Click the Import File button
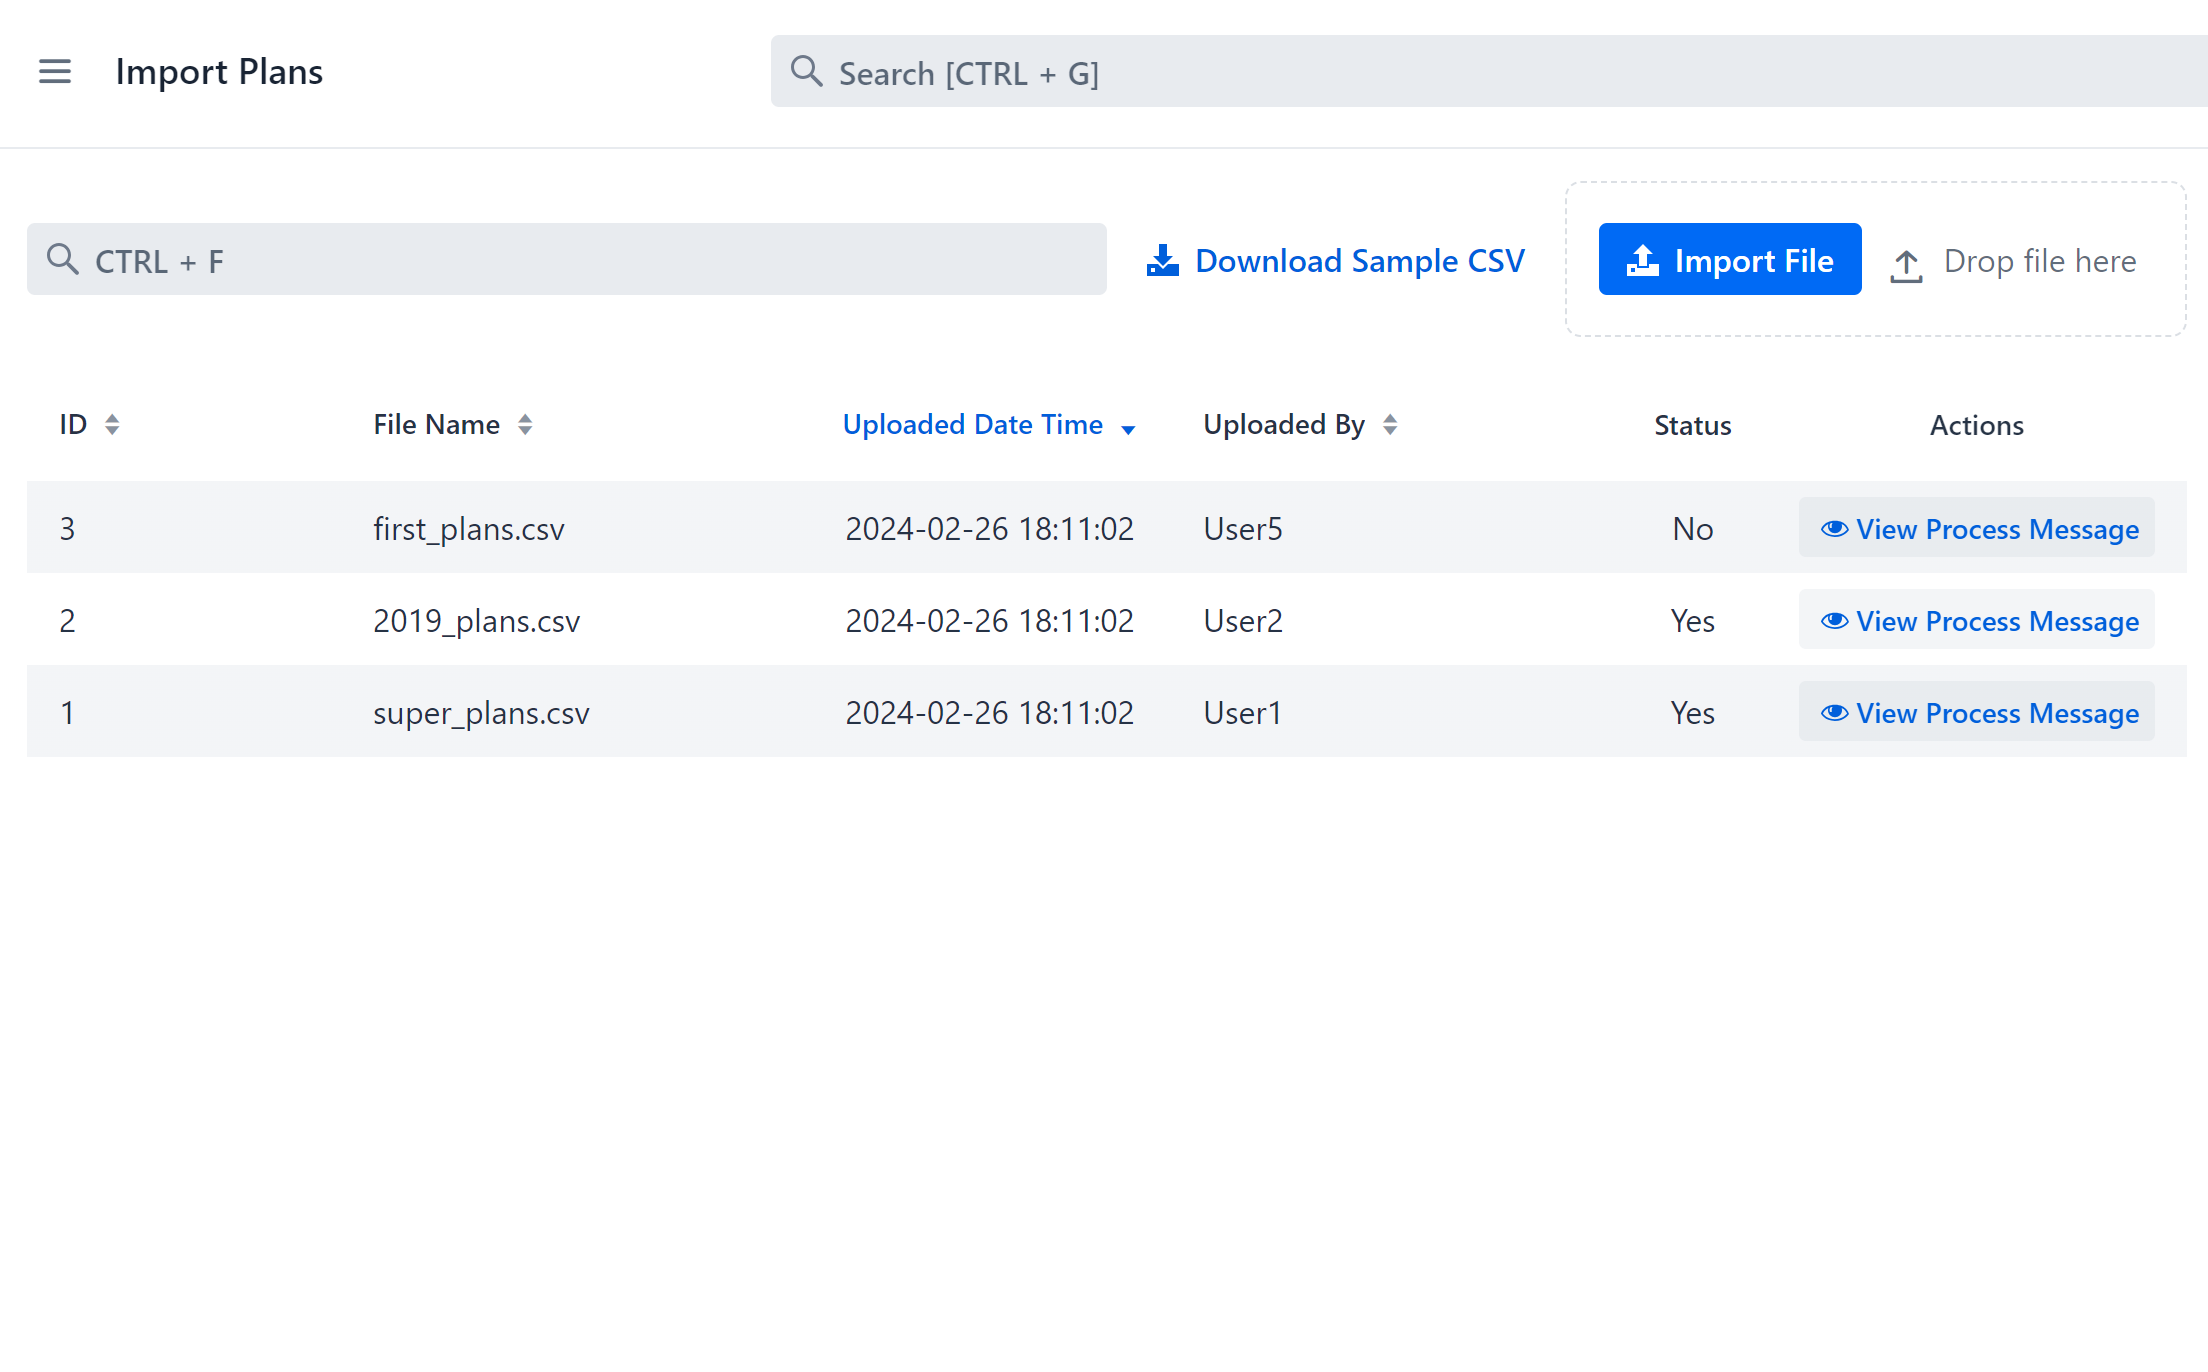The image size is (2208, 1372). pyautogui.click(x=1730, y=259)
